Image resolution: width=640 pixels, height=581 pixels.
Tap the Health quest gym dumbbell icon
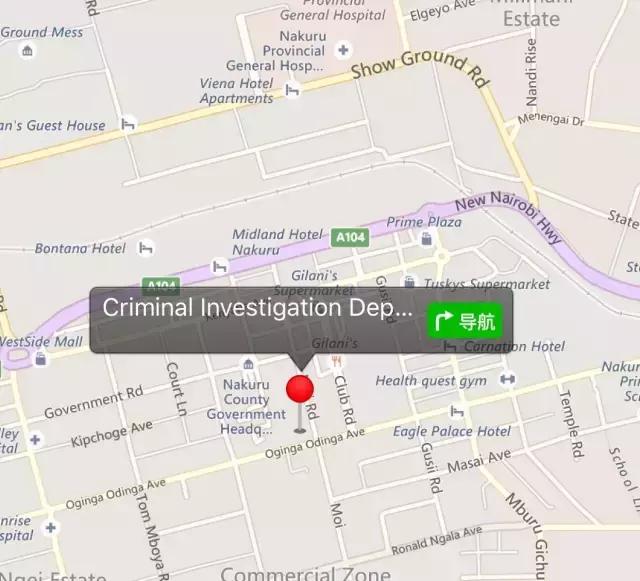tap(507, 379)
